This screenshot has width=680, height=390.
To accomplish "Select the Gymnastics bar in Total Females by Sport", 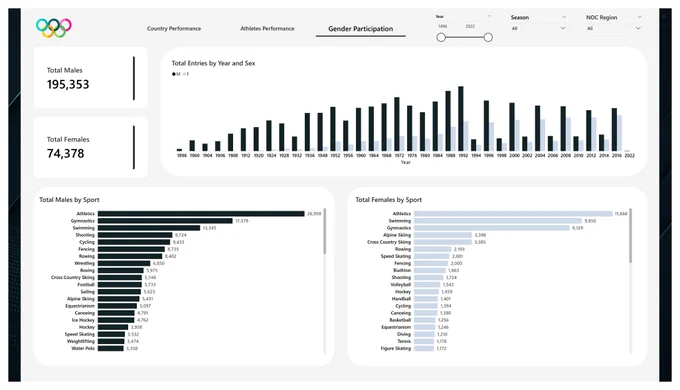I will (x=492, y=228).
